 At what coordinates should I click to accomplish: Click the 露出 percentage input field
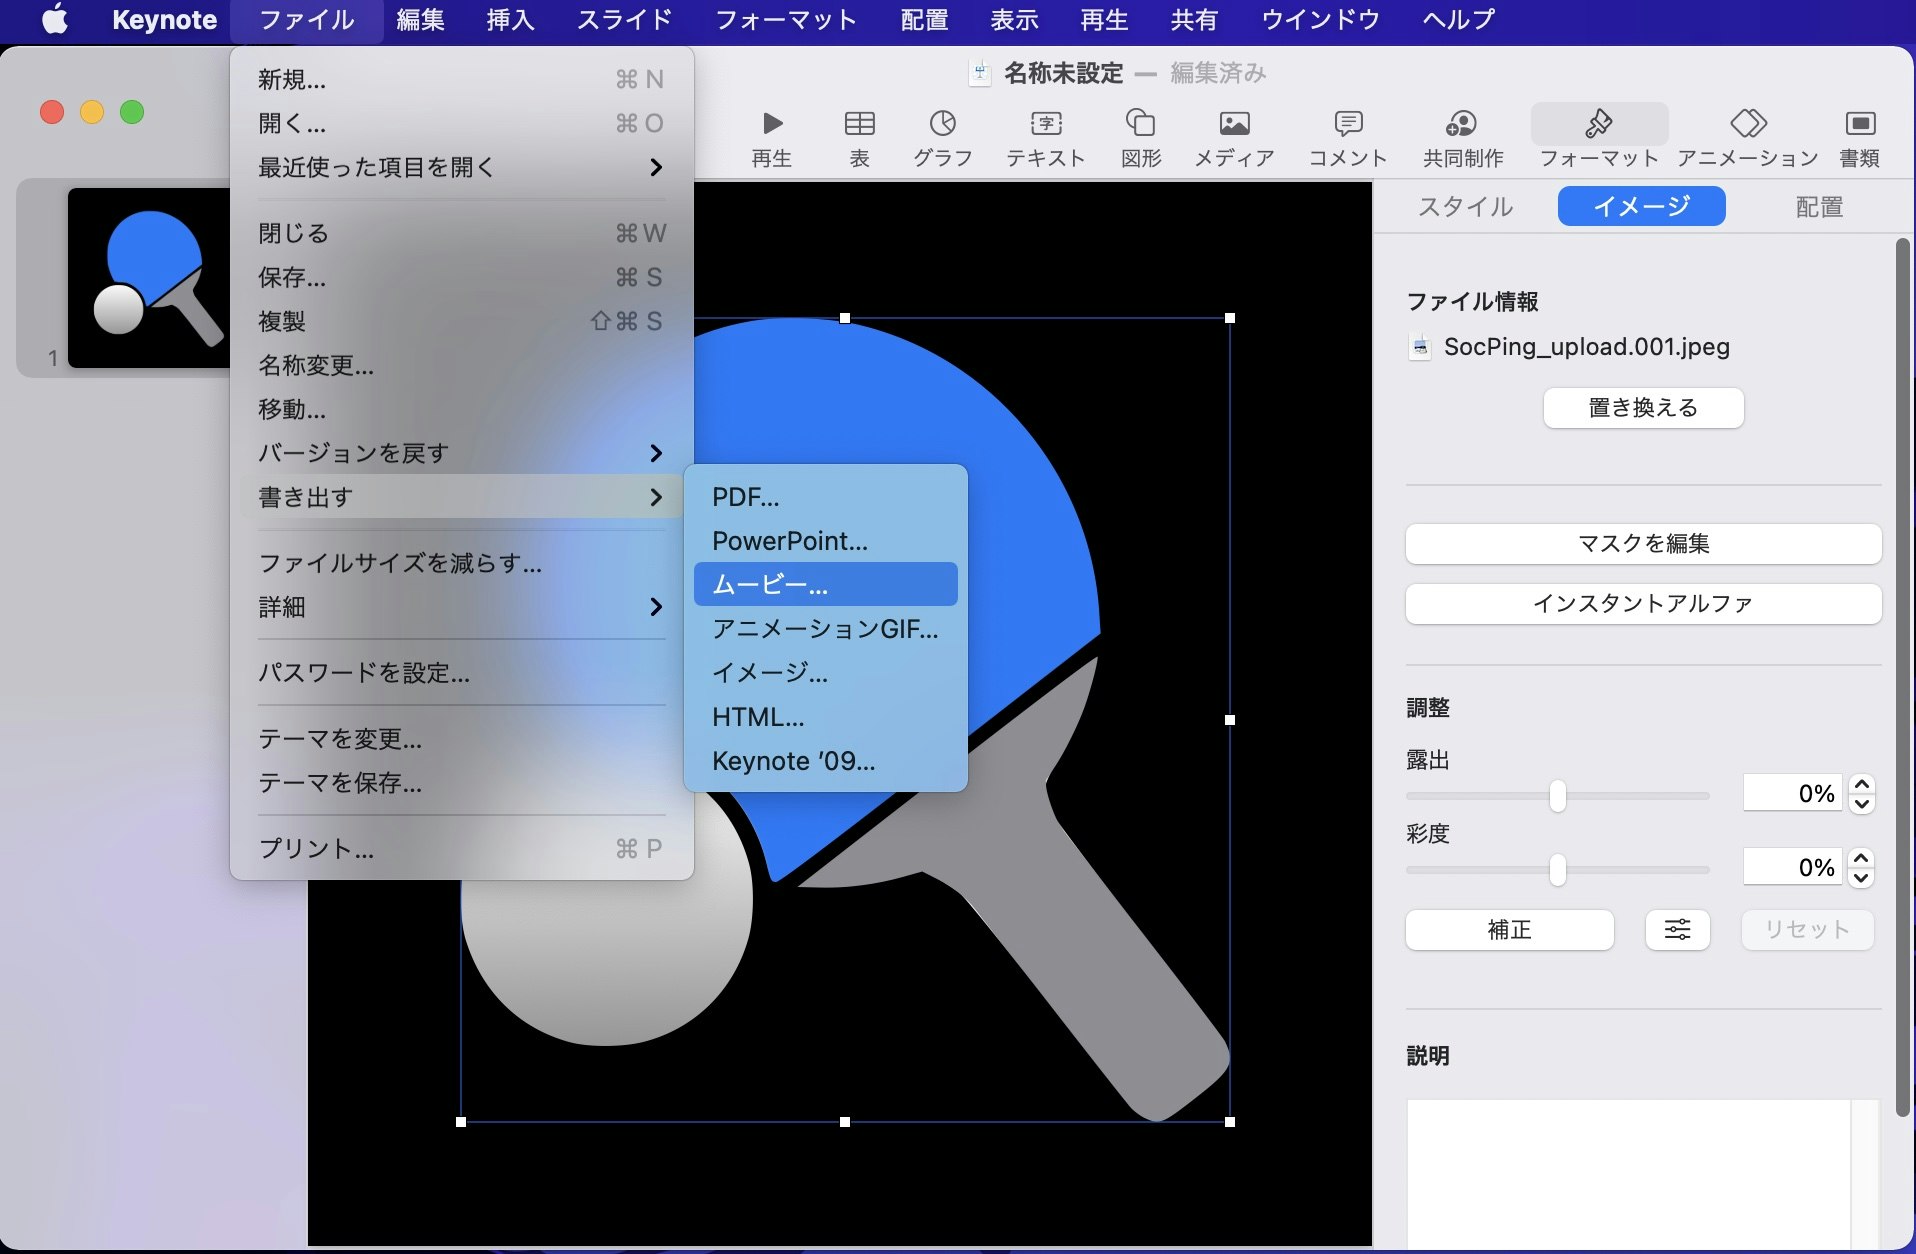click(1792, 794)
